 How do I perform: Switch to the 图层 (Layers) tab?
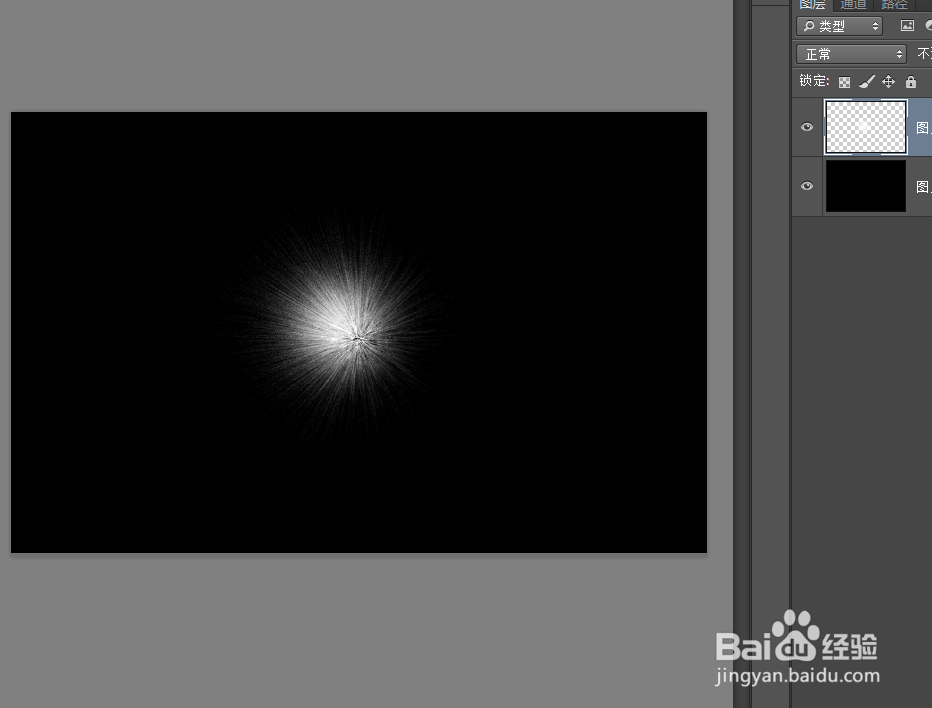pyautogui.click(x=812, y=5)
